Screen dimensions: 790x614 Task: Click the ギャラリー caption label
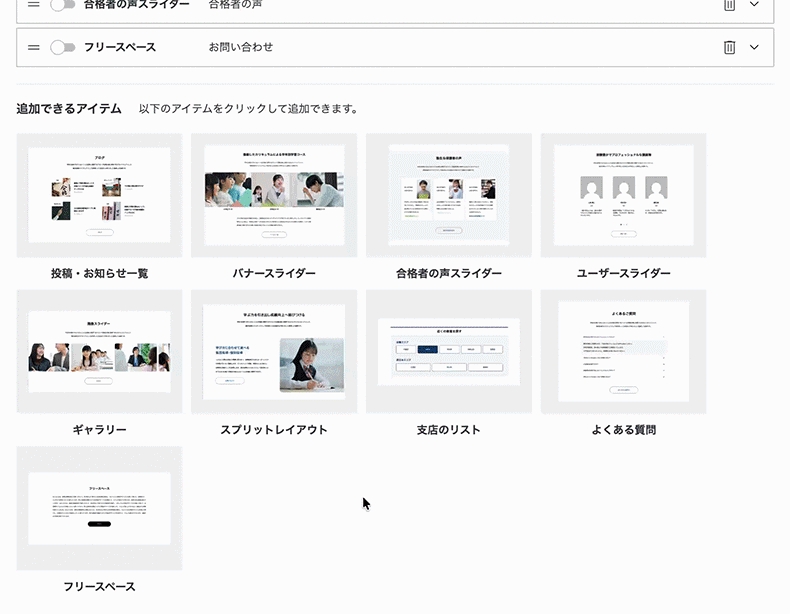click(x=99, y=430)
